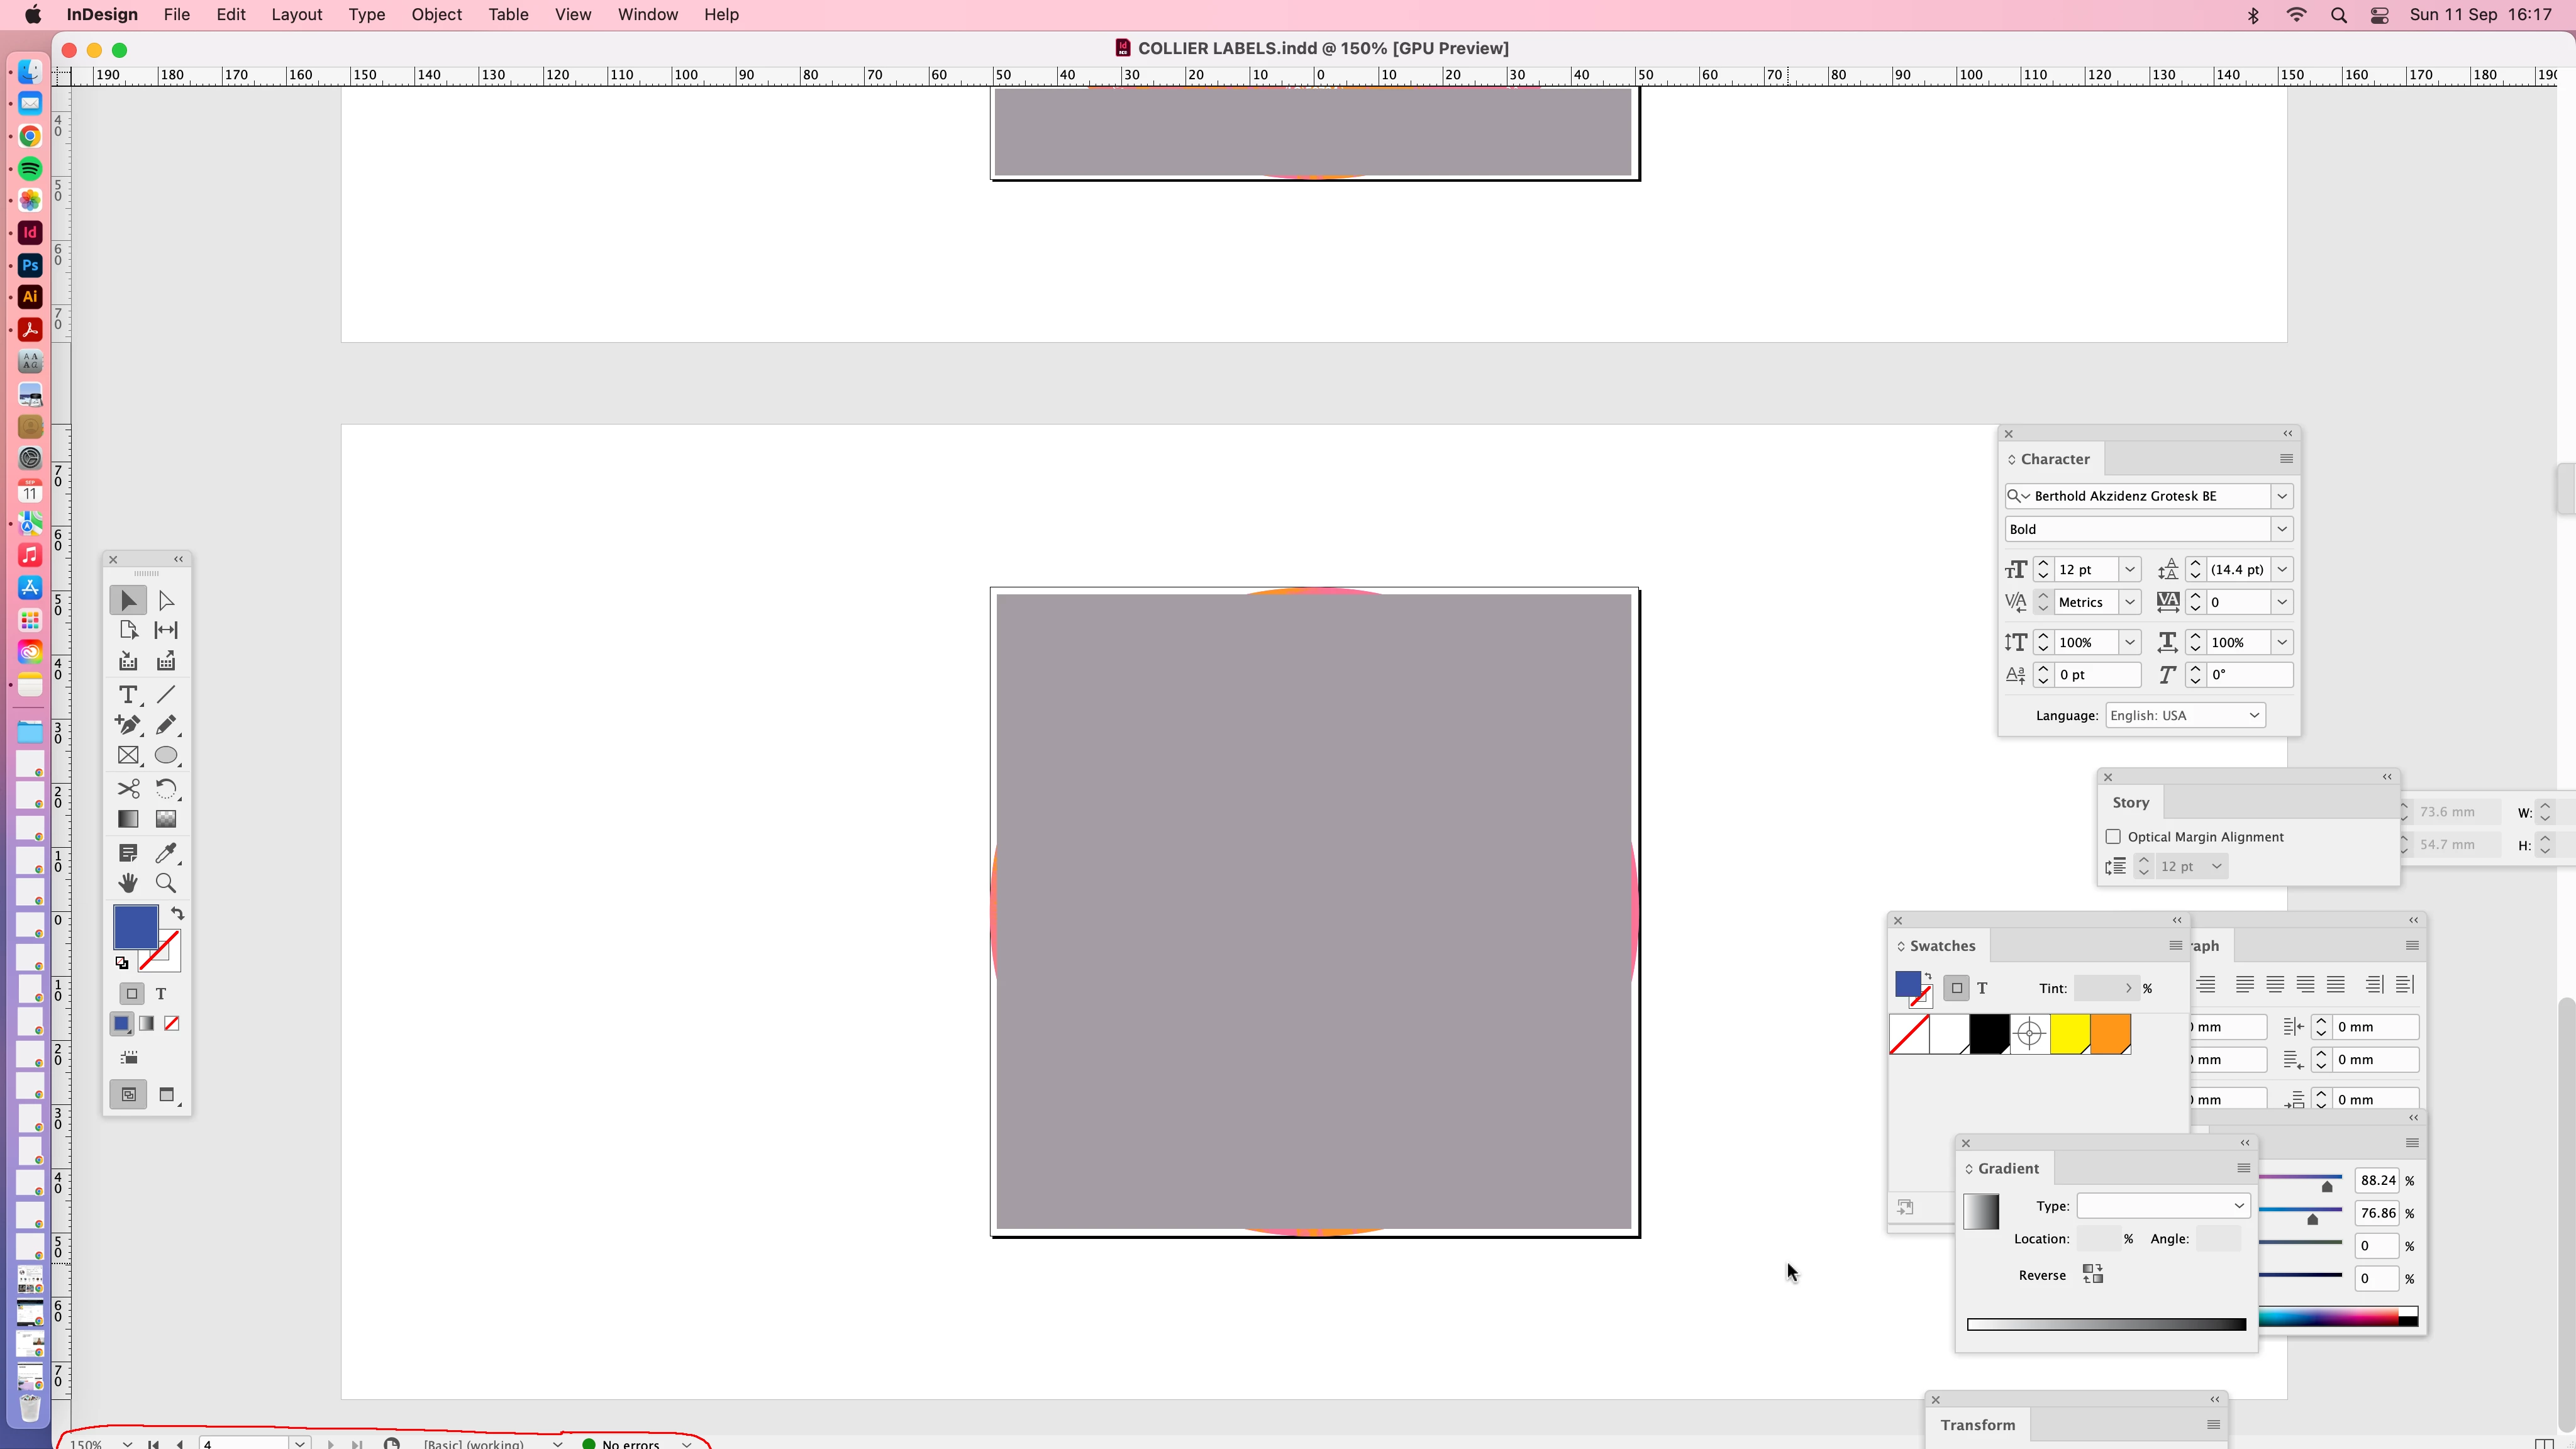This screenshot has width=2576, height=1449.
Task: Open the font style Bold dropdown
Action: click(2282, 529)
